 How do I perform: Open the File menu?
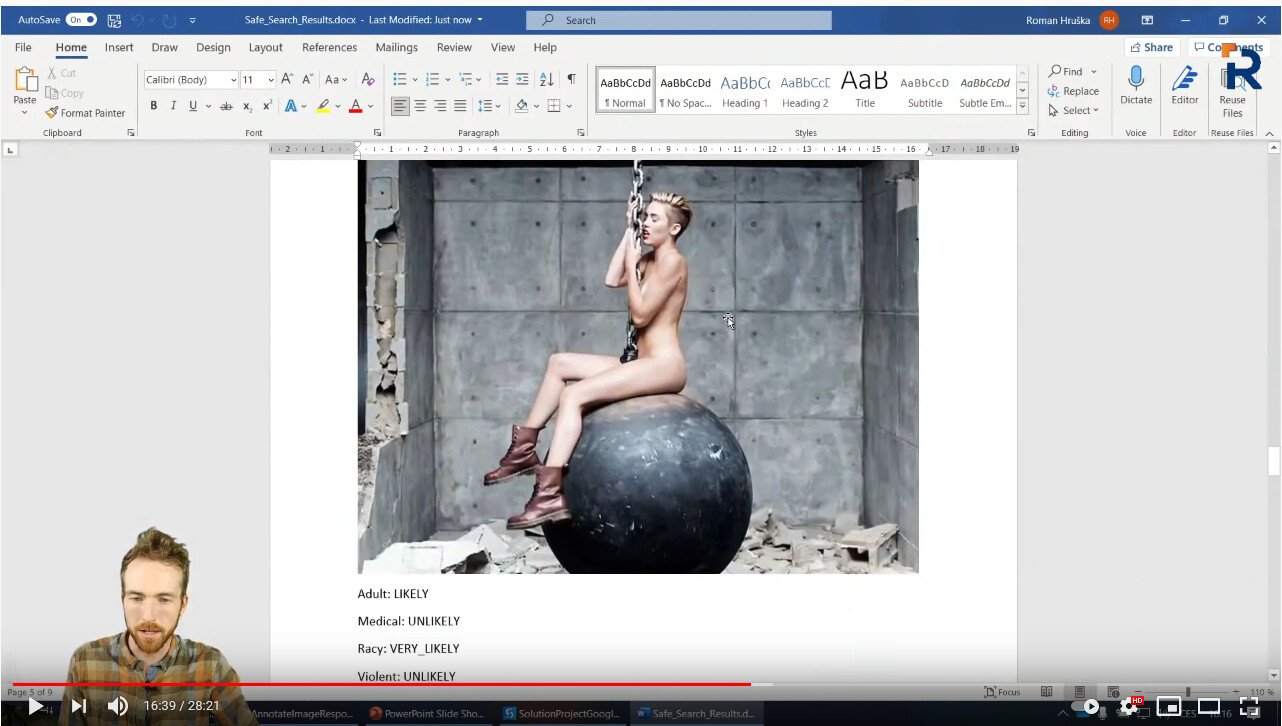[x=23, y=47]
